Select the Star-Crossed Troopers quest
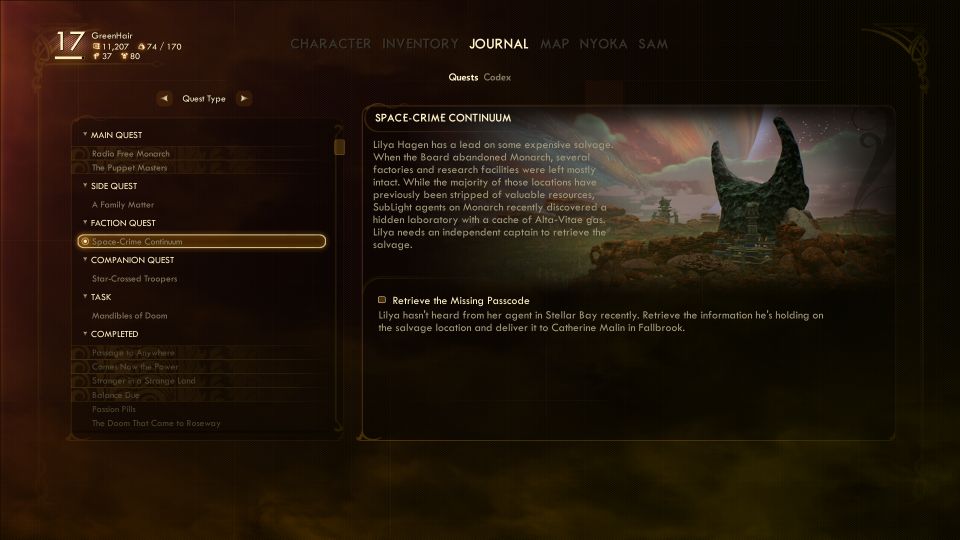 (135, 279)
